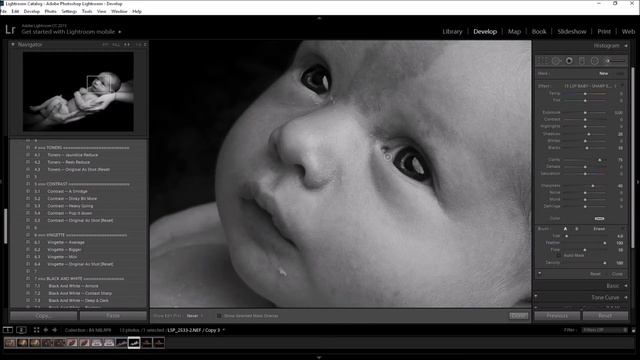
Task: Click the brush panel Reset link
Action: (x=595, y=274)
